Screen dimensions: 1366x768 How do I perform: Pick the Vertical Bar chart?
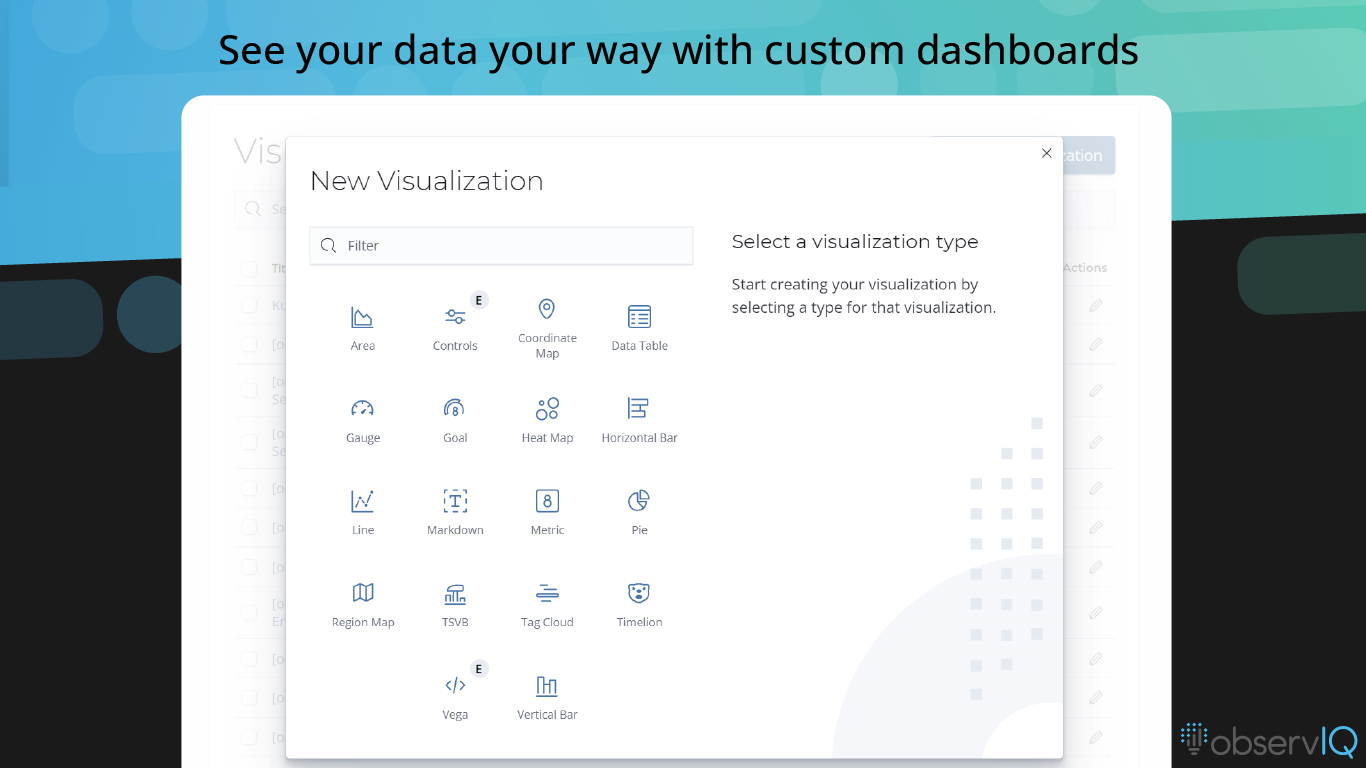tap(547, 694)
